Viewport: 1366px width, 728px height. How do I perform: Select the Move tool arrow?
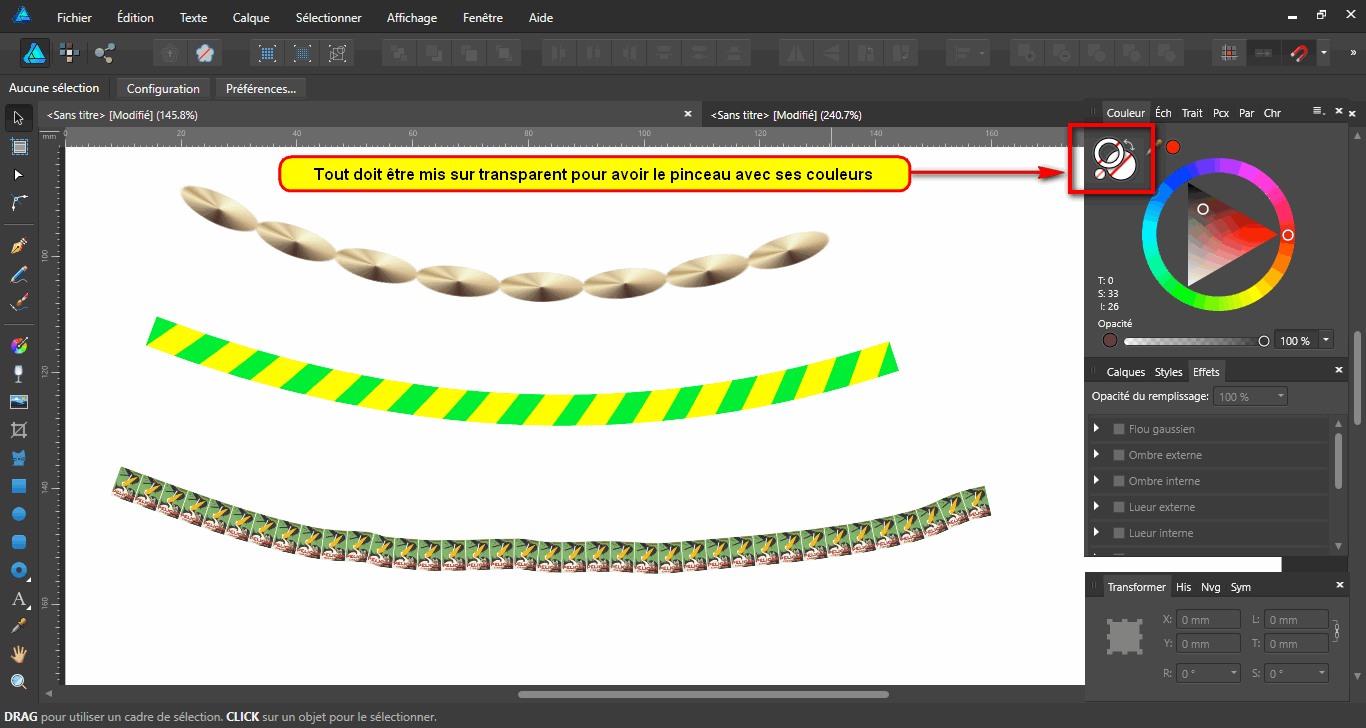coord(18,118)
